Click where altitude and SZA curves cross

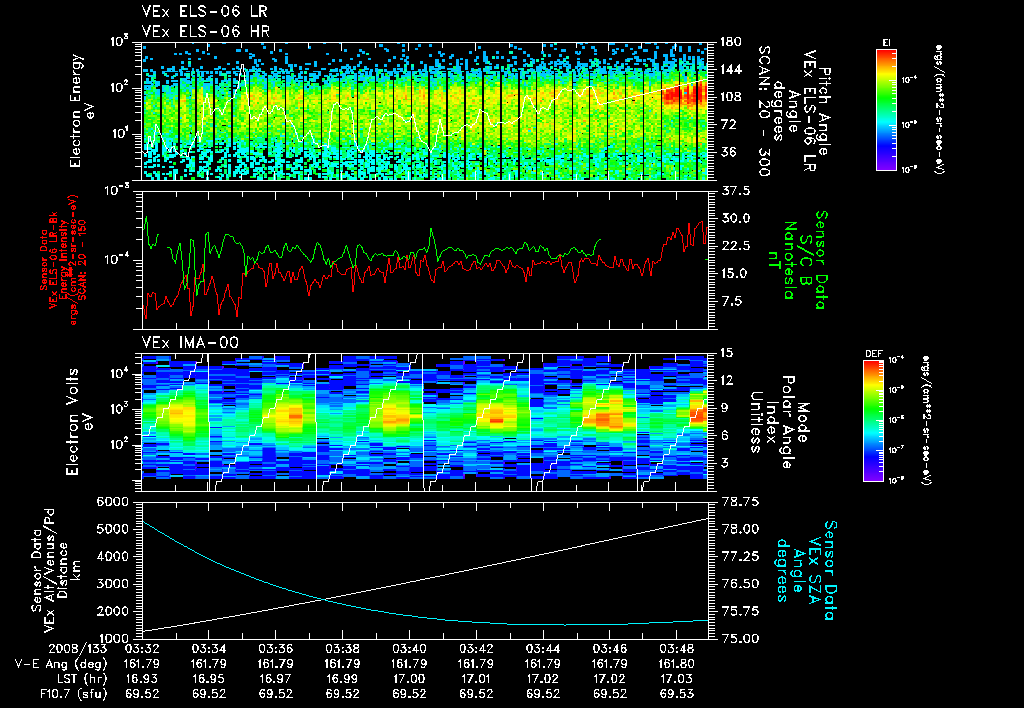[x=323, y=598]
